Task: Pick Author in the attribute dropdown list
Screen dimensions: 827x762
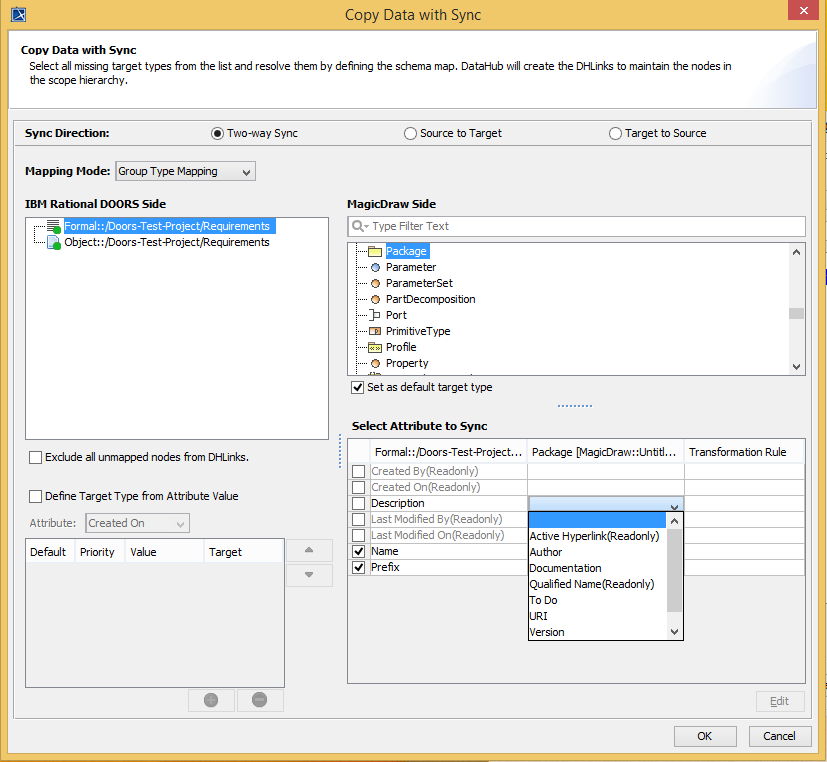Action: point(546,552)
